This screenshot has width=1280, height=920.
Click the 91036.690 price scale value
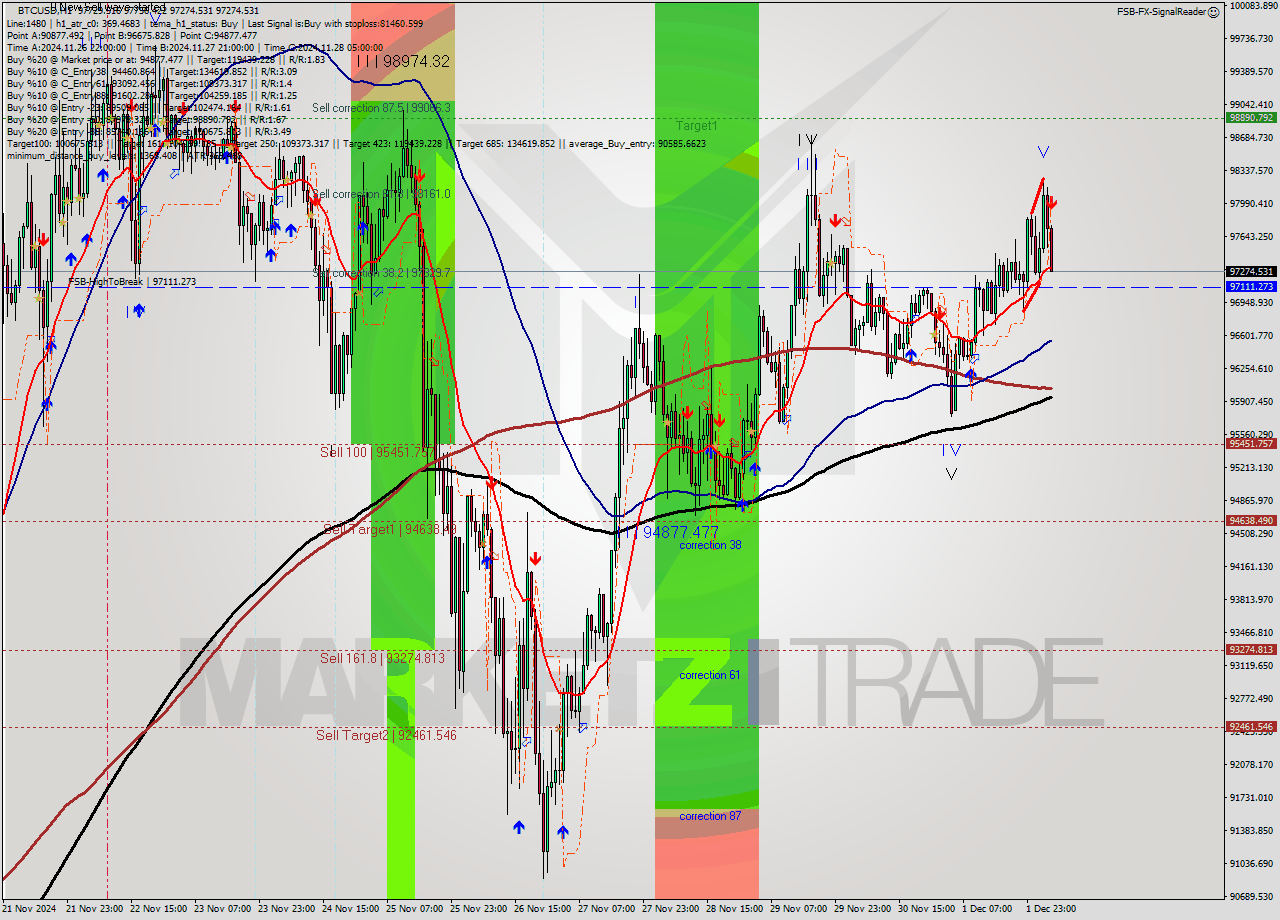pyautogui.click(x=1252, y=863)
